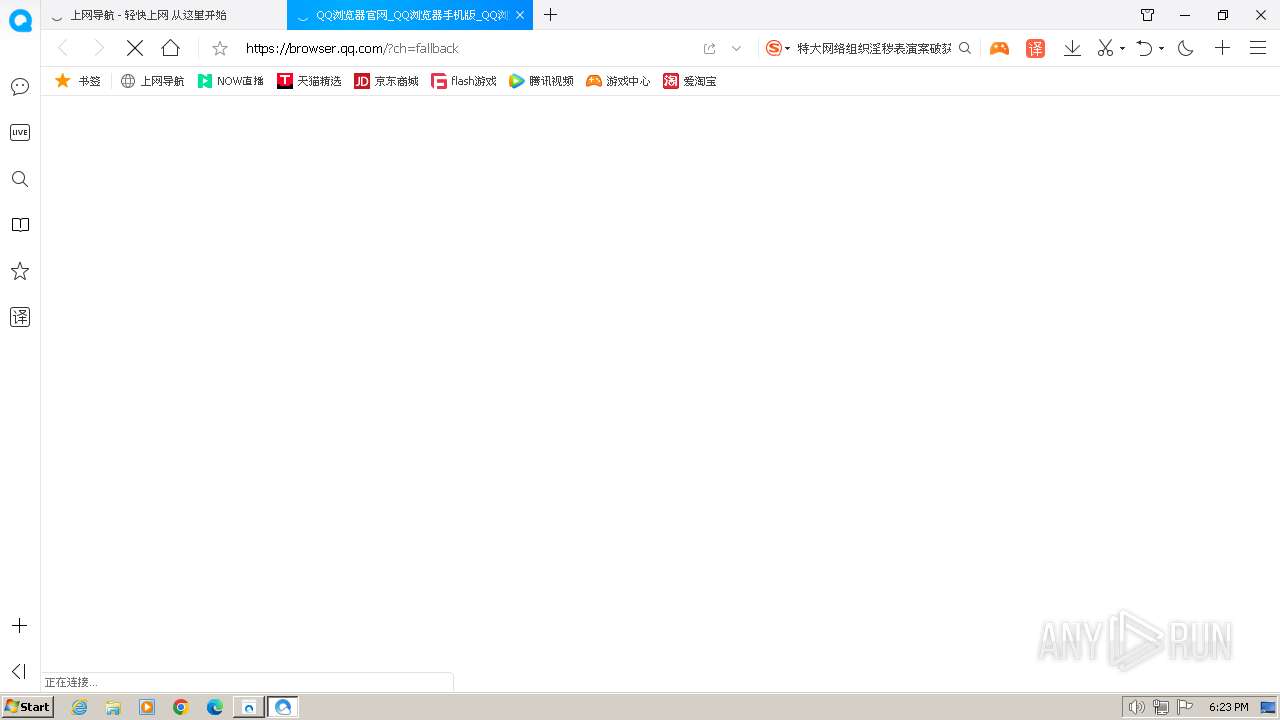Add a sidebar app with plus icon
The image size is (1280, 720).
19,626
